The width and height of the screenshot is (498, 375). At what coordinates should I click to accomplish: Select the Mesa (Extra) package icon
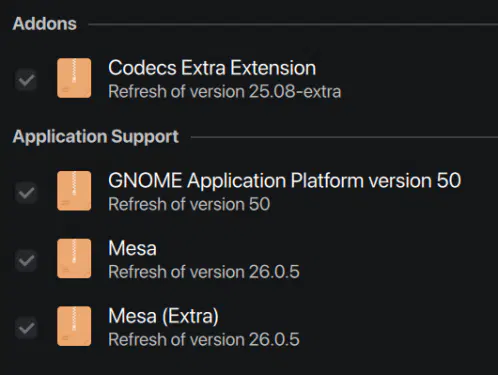click(x=74, y=326)
